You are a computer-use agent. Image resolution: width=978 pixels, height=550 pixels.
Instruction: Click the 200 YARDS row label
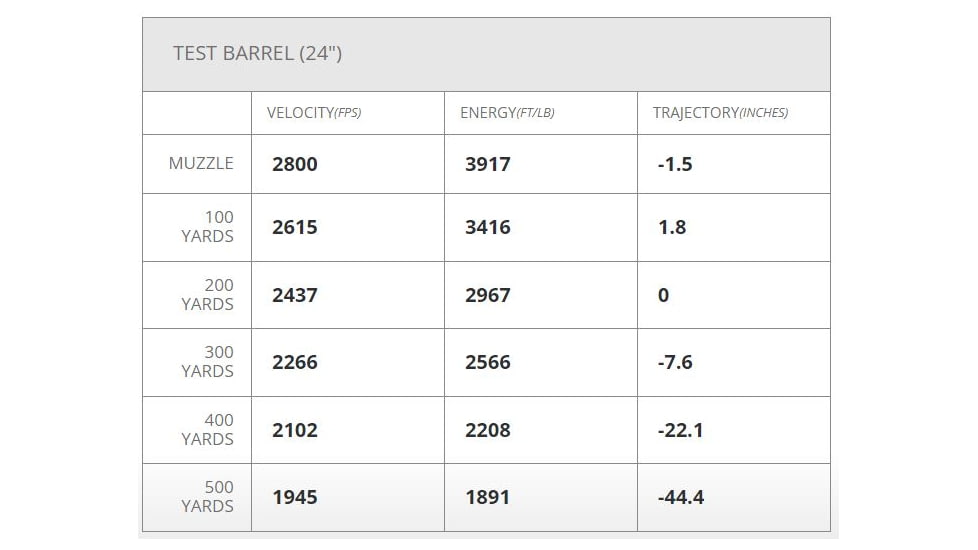click(x=208, y=294)
